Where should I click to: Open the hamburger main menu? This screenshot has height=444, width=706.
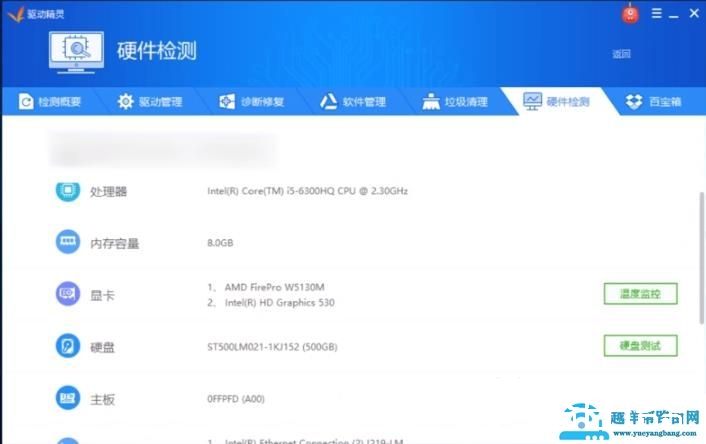pyautogui.click(x=656, y=14)
